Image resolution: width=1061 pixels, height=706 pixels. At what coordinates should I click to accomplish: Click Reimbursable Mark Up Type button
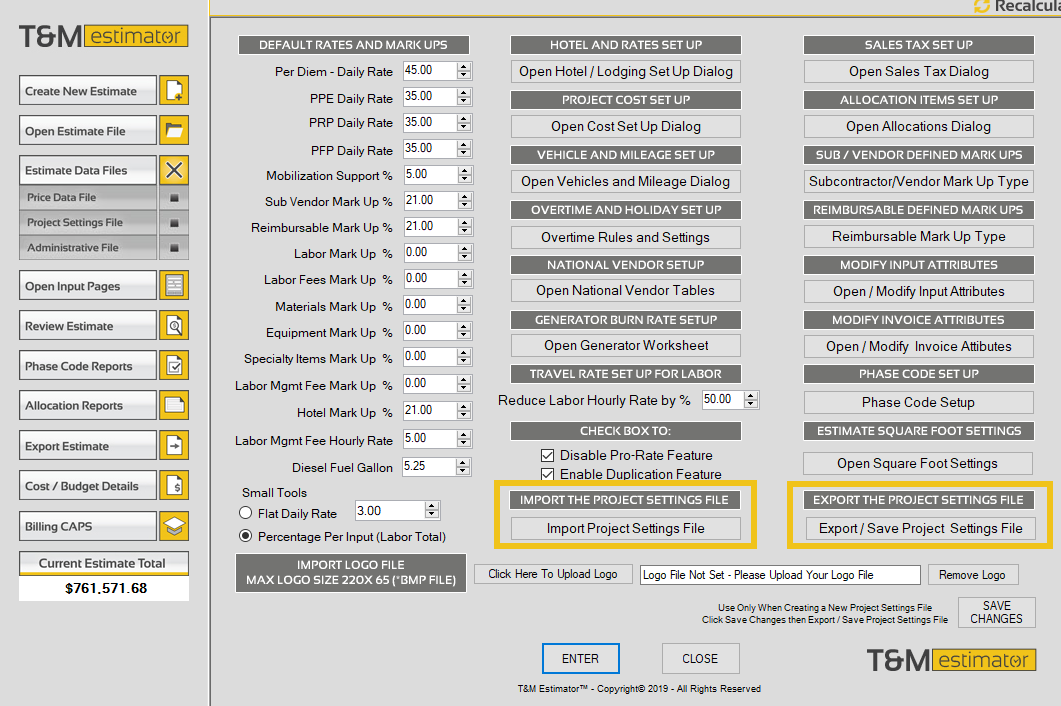pos(919,236)
